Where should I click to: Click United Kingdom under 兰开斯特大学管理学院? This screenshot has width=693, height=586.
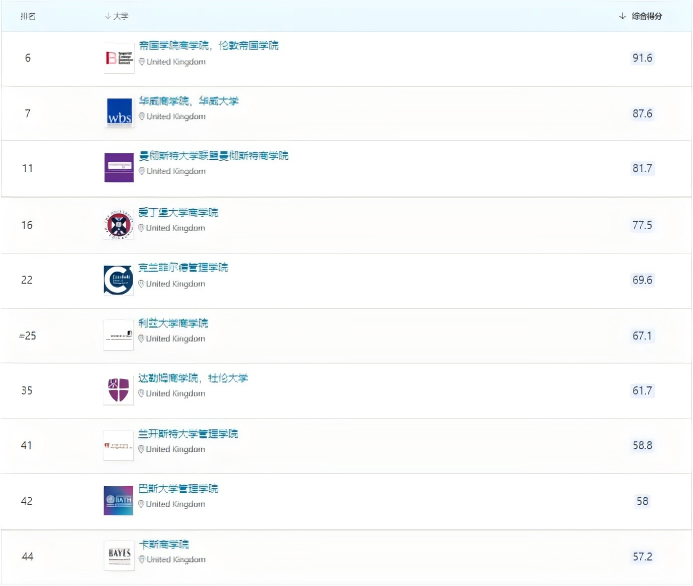click(175, 449)
